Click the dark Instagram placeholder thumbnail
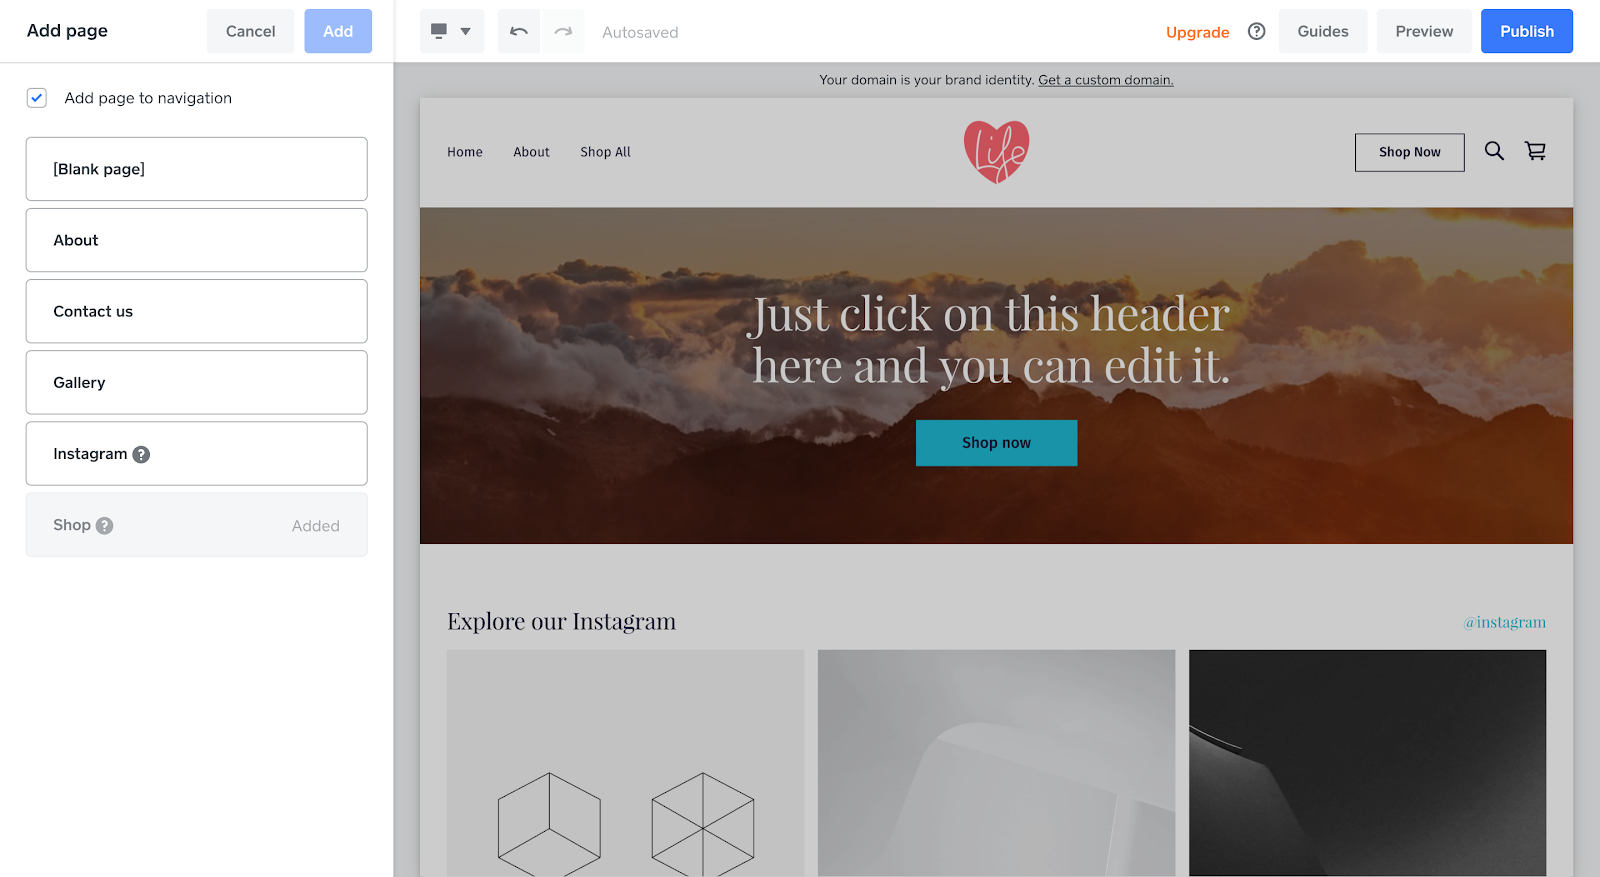Image resolution: width=1600 pixels, height=877 pixels. coord(1367,763)
